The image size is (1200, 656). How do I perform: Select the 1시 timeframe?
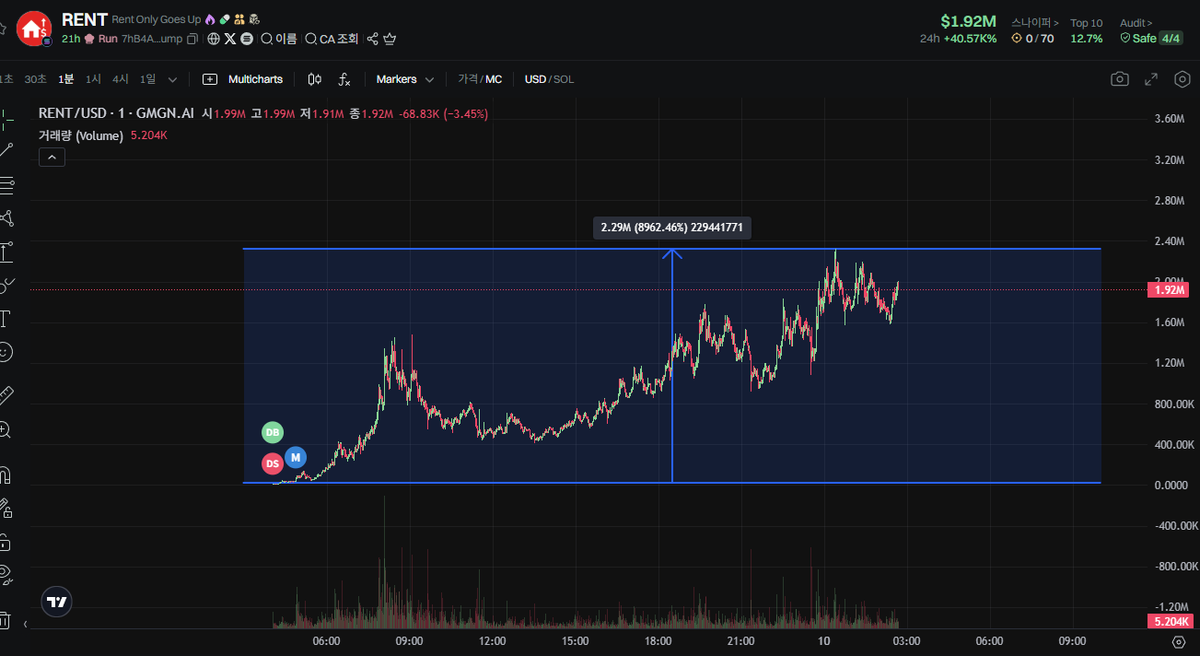click(x=93, y=79)
